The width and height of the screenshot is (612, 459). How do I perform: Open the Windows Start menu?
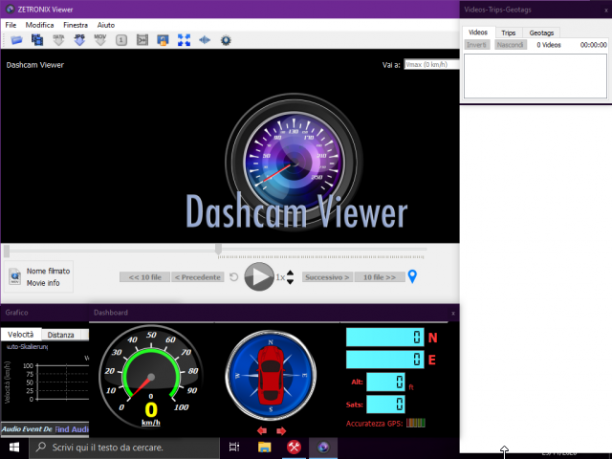click(x=14, y=447)
